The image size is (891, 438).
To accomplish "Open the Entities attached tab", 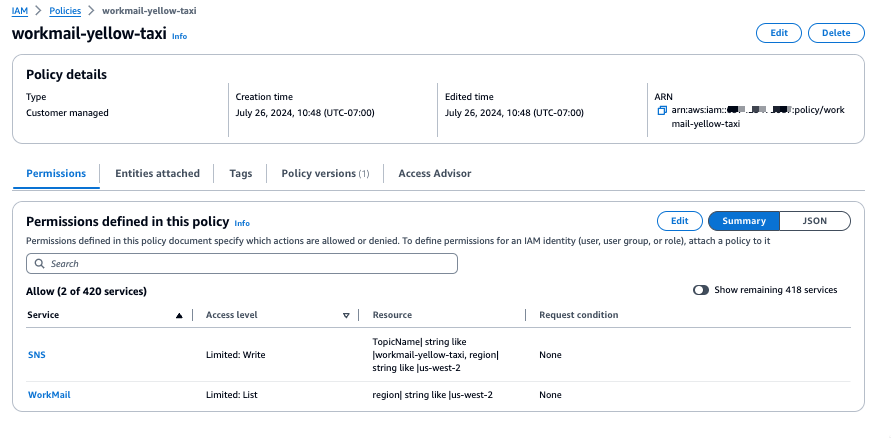I will [x=157, y=173].
